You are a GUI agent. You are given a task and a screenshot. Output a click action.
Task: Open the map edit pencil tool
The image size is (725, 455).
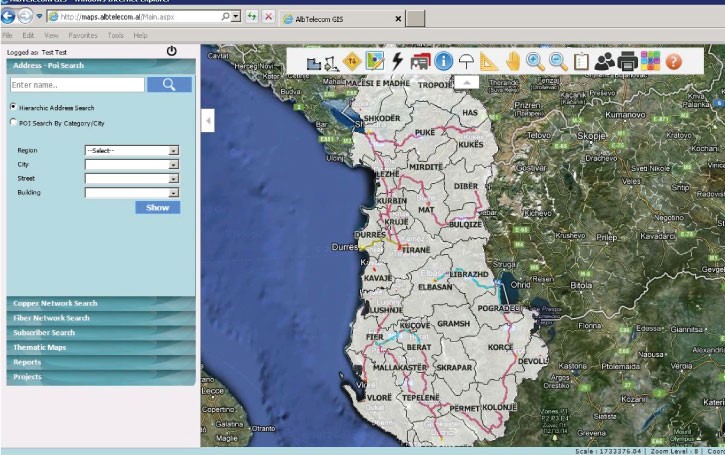375,61
